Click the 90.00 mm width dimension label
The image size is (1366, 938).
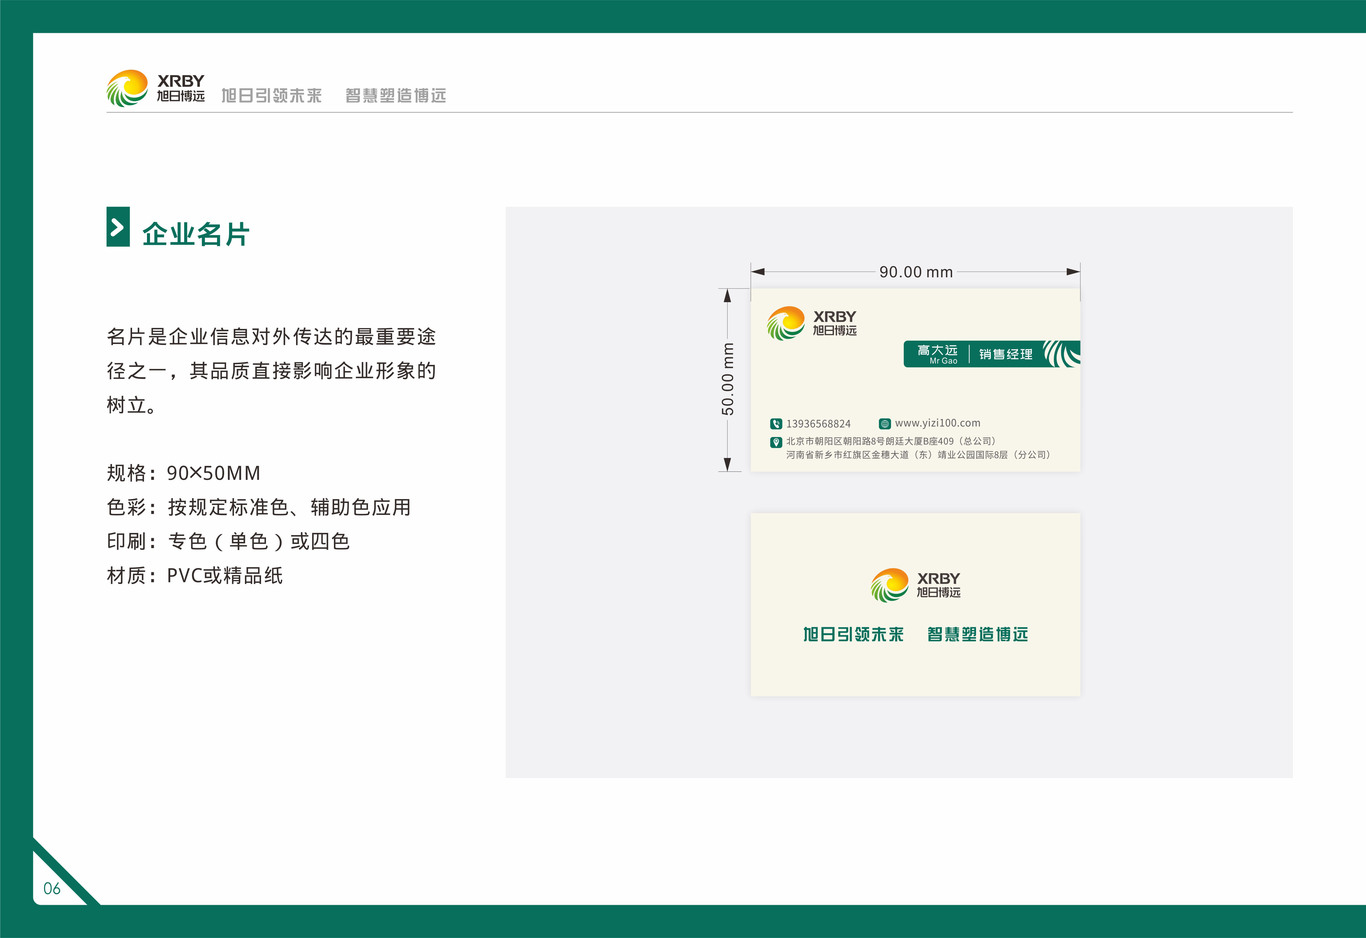[x=916, y=272]
